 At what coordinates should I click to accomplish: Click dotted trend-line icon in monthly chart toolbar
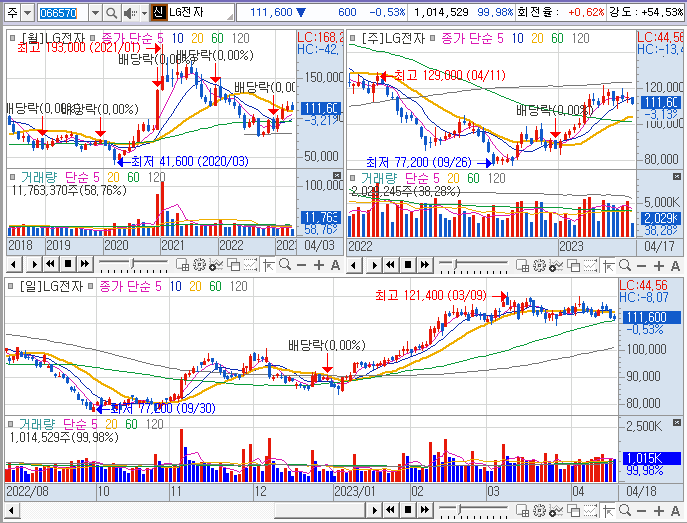click(x=251, y=265)
